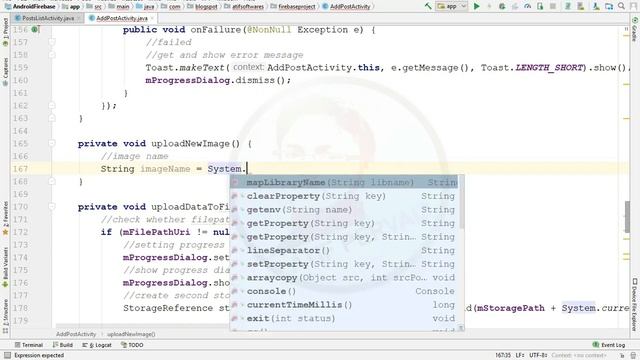Click the firebaseproject breadcrumb folder

(293, 7)
